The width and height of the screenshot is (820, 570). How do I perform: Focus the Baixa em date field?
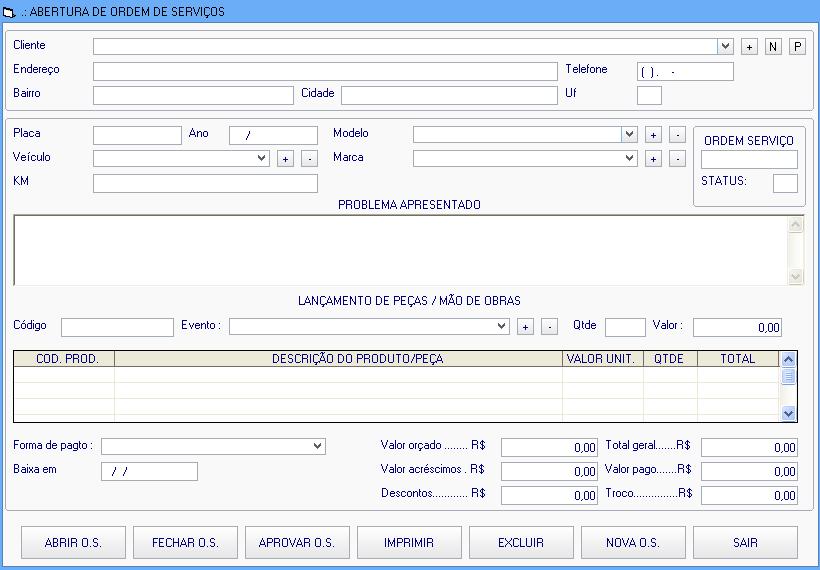pyautogui.click(x=149, y=471)
